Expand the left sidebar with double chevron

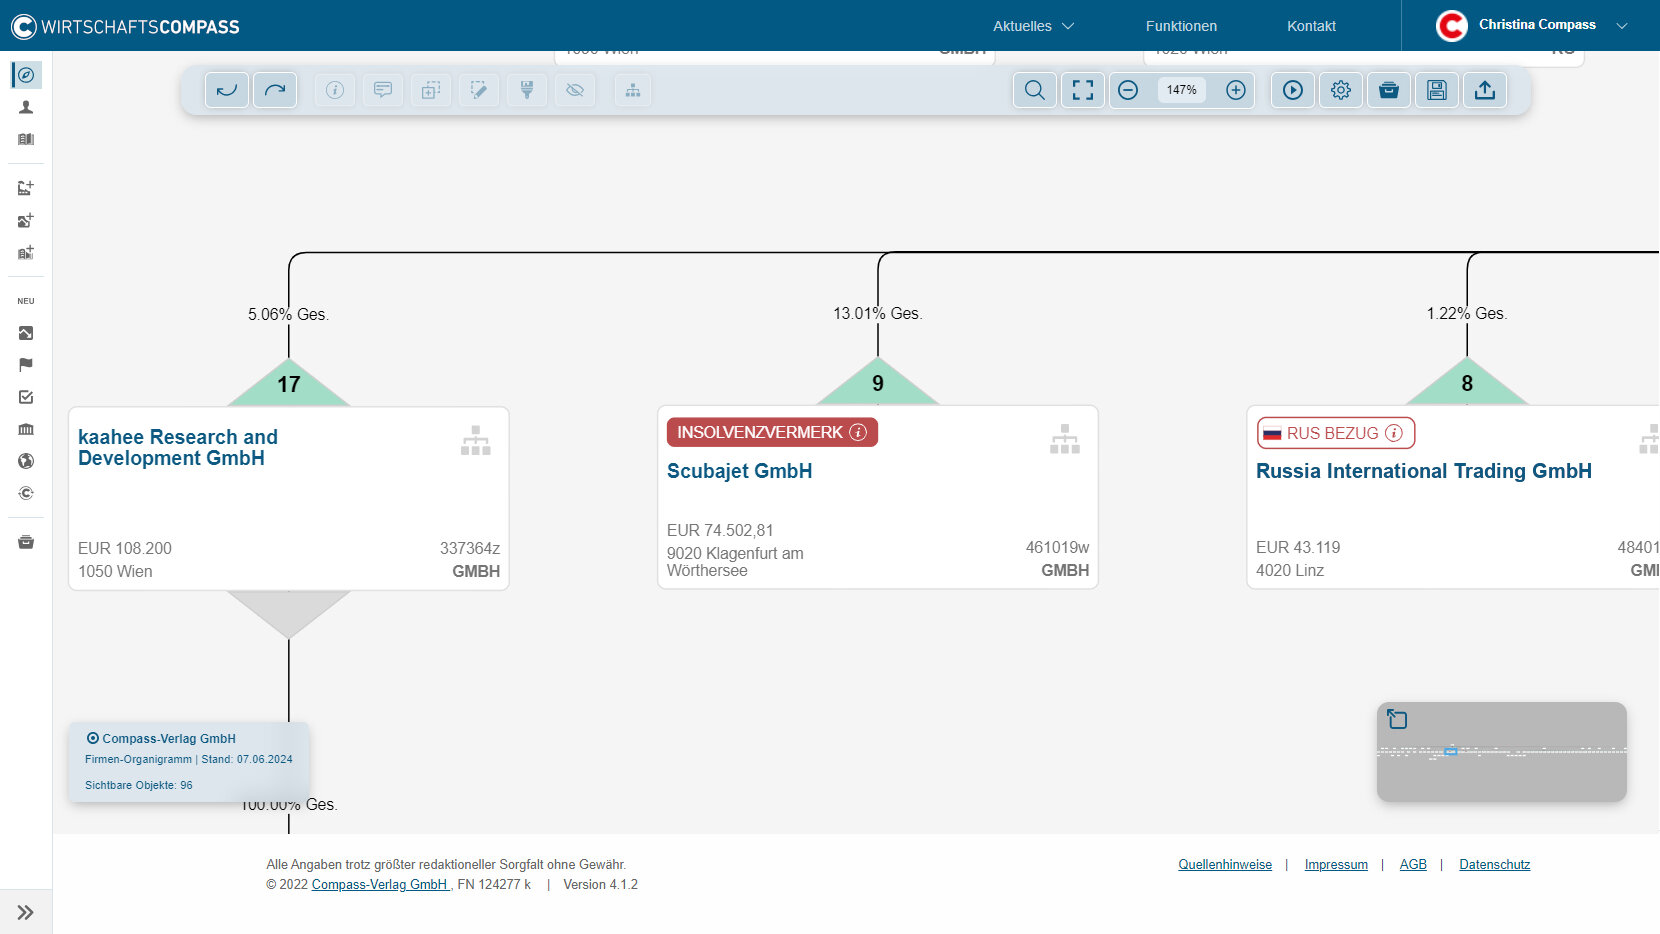26,912
